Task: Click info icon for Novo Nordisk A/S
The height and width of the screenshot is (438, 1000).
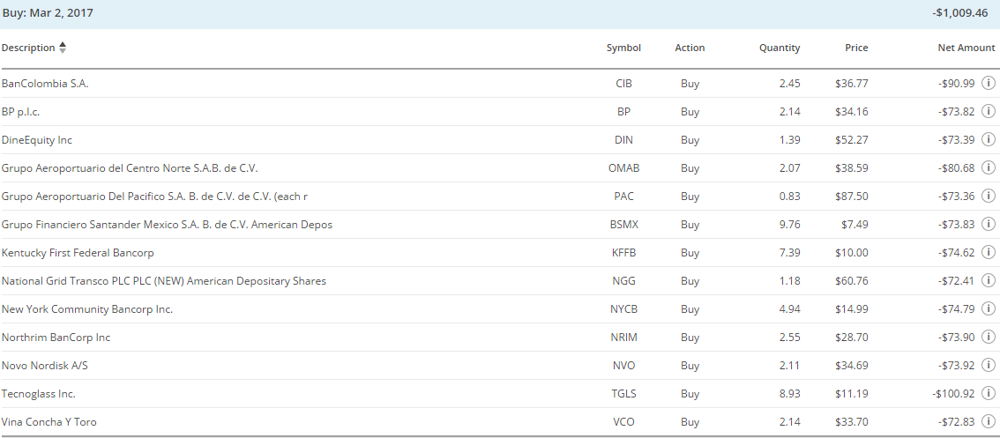Action: [988, 365]
